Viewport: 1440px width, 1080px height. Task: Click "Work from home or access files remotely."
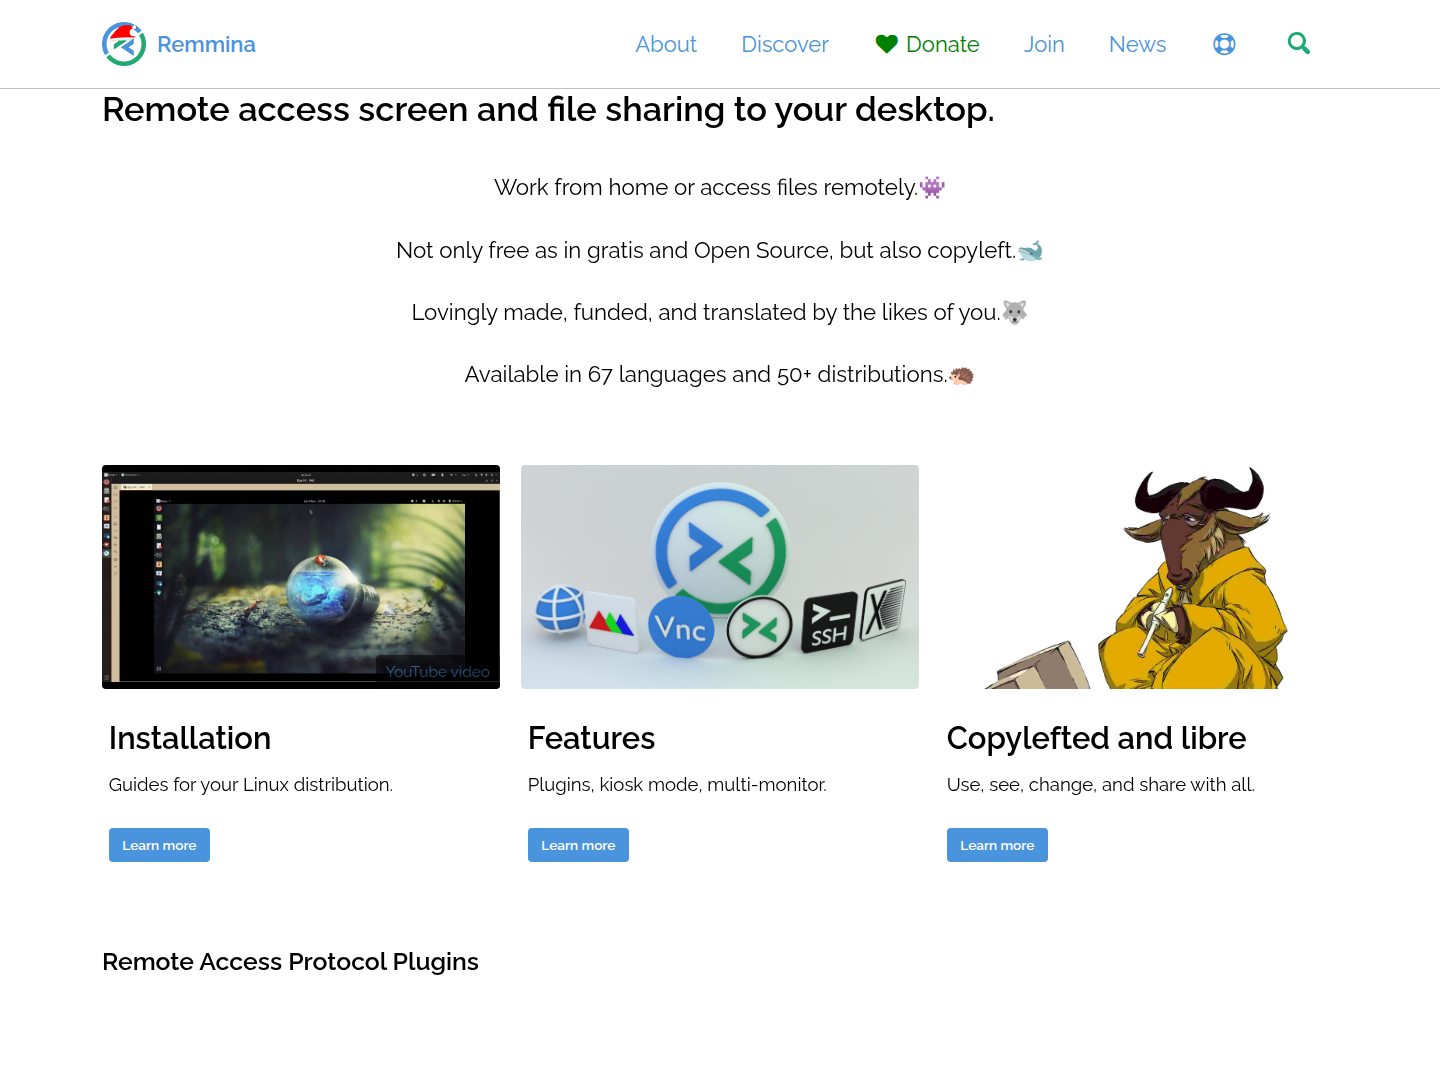706,187
